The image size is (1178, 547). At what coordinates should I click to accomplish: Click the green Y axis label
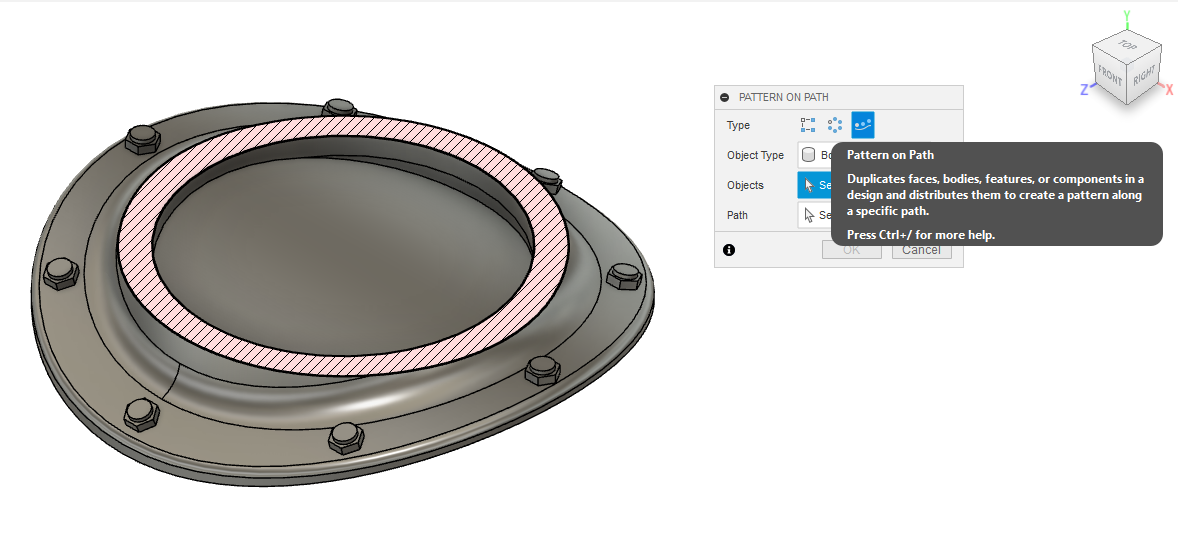coord(1126,16)
